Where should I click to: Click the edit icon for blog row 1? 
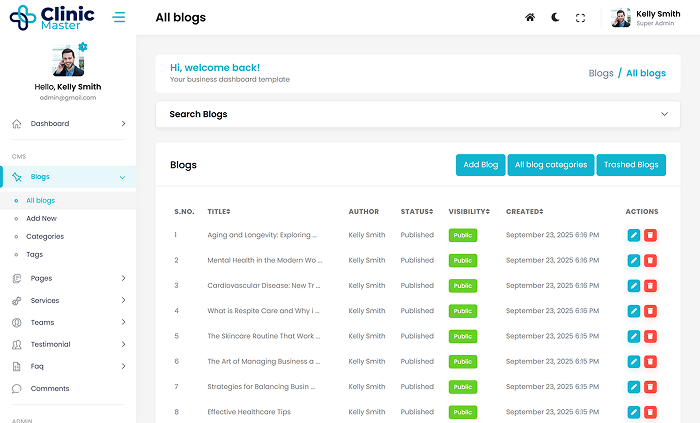[633, 235]
